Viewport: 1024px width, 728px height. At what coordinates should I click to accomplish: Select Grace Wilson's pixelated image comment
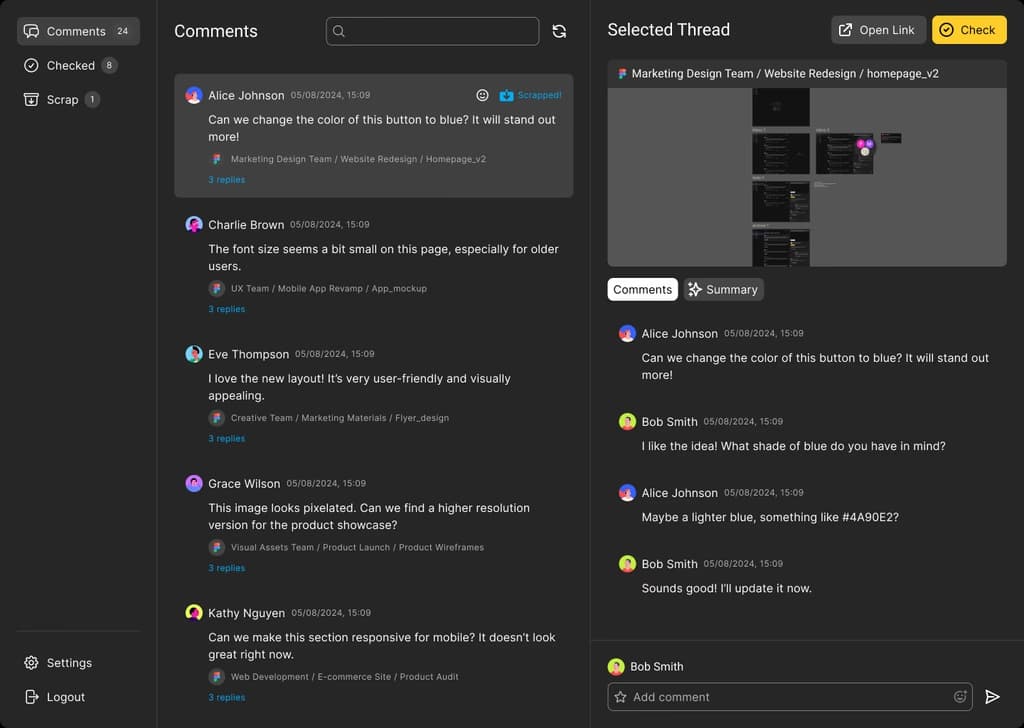tap(369, 516)
